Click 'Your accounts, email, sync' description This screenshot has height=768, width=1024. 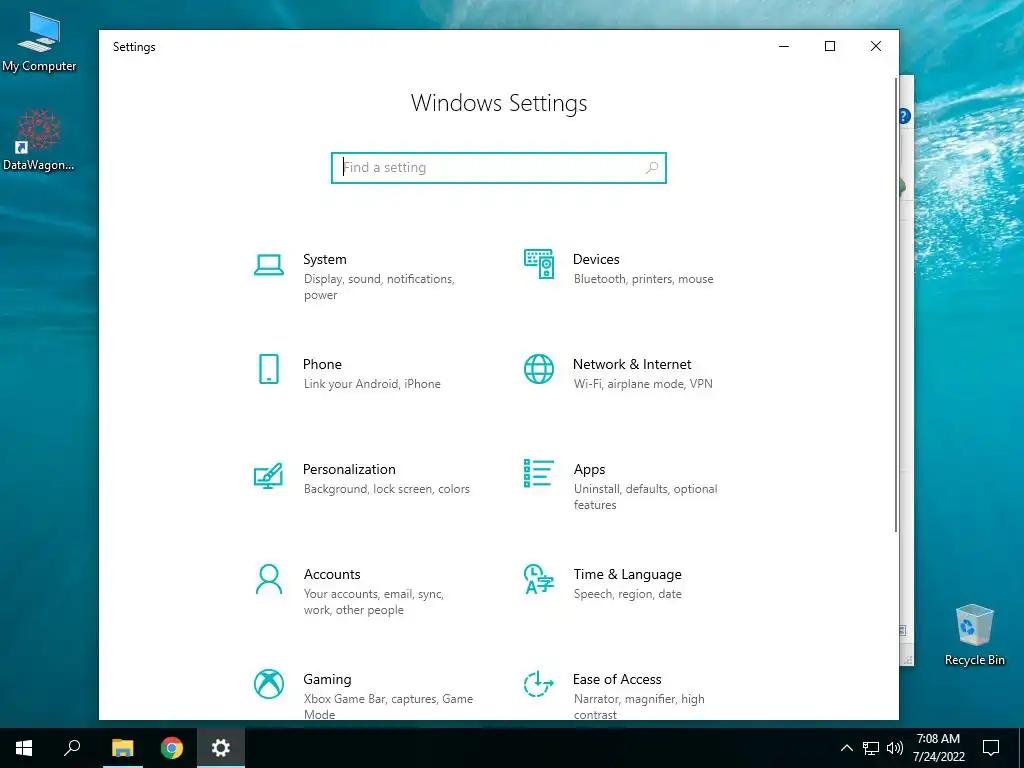pos(374,602)
